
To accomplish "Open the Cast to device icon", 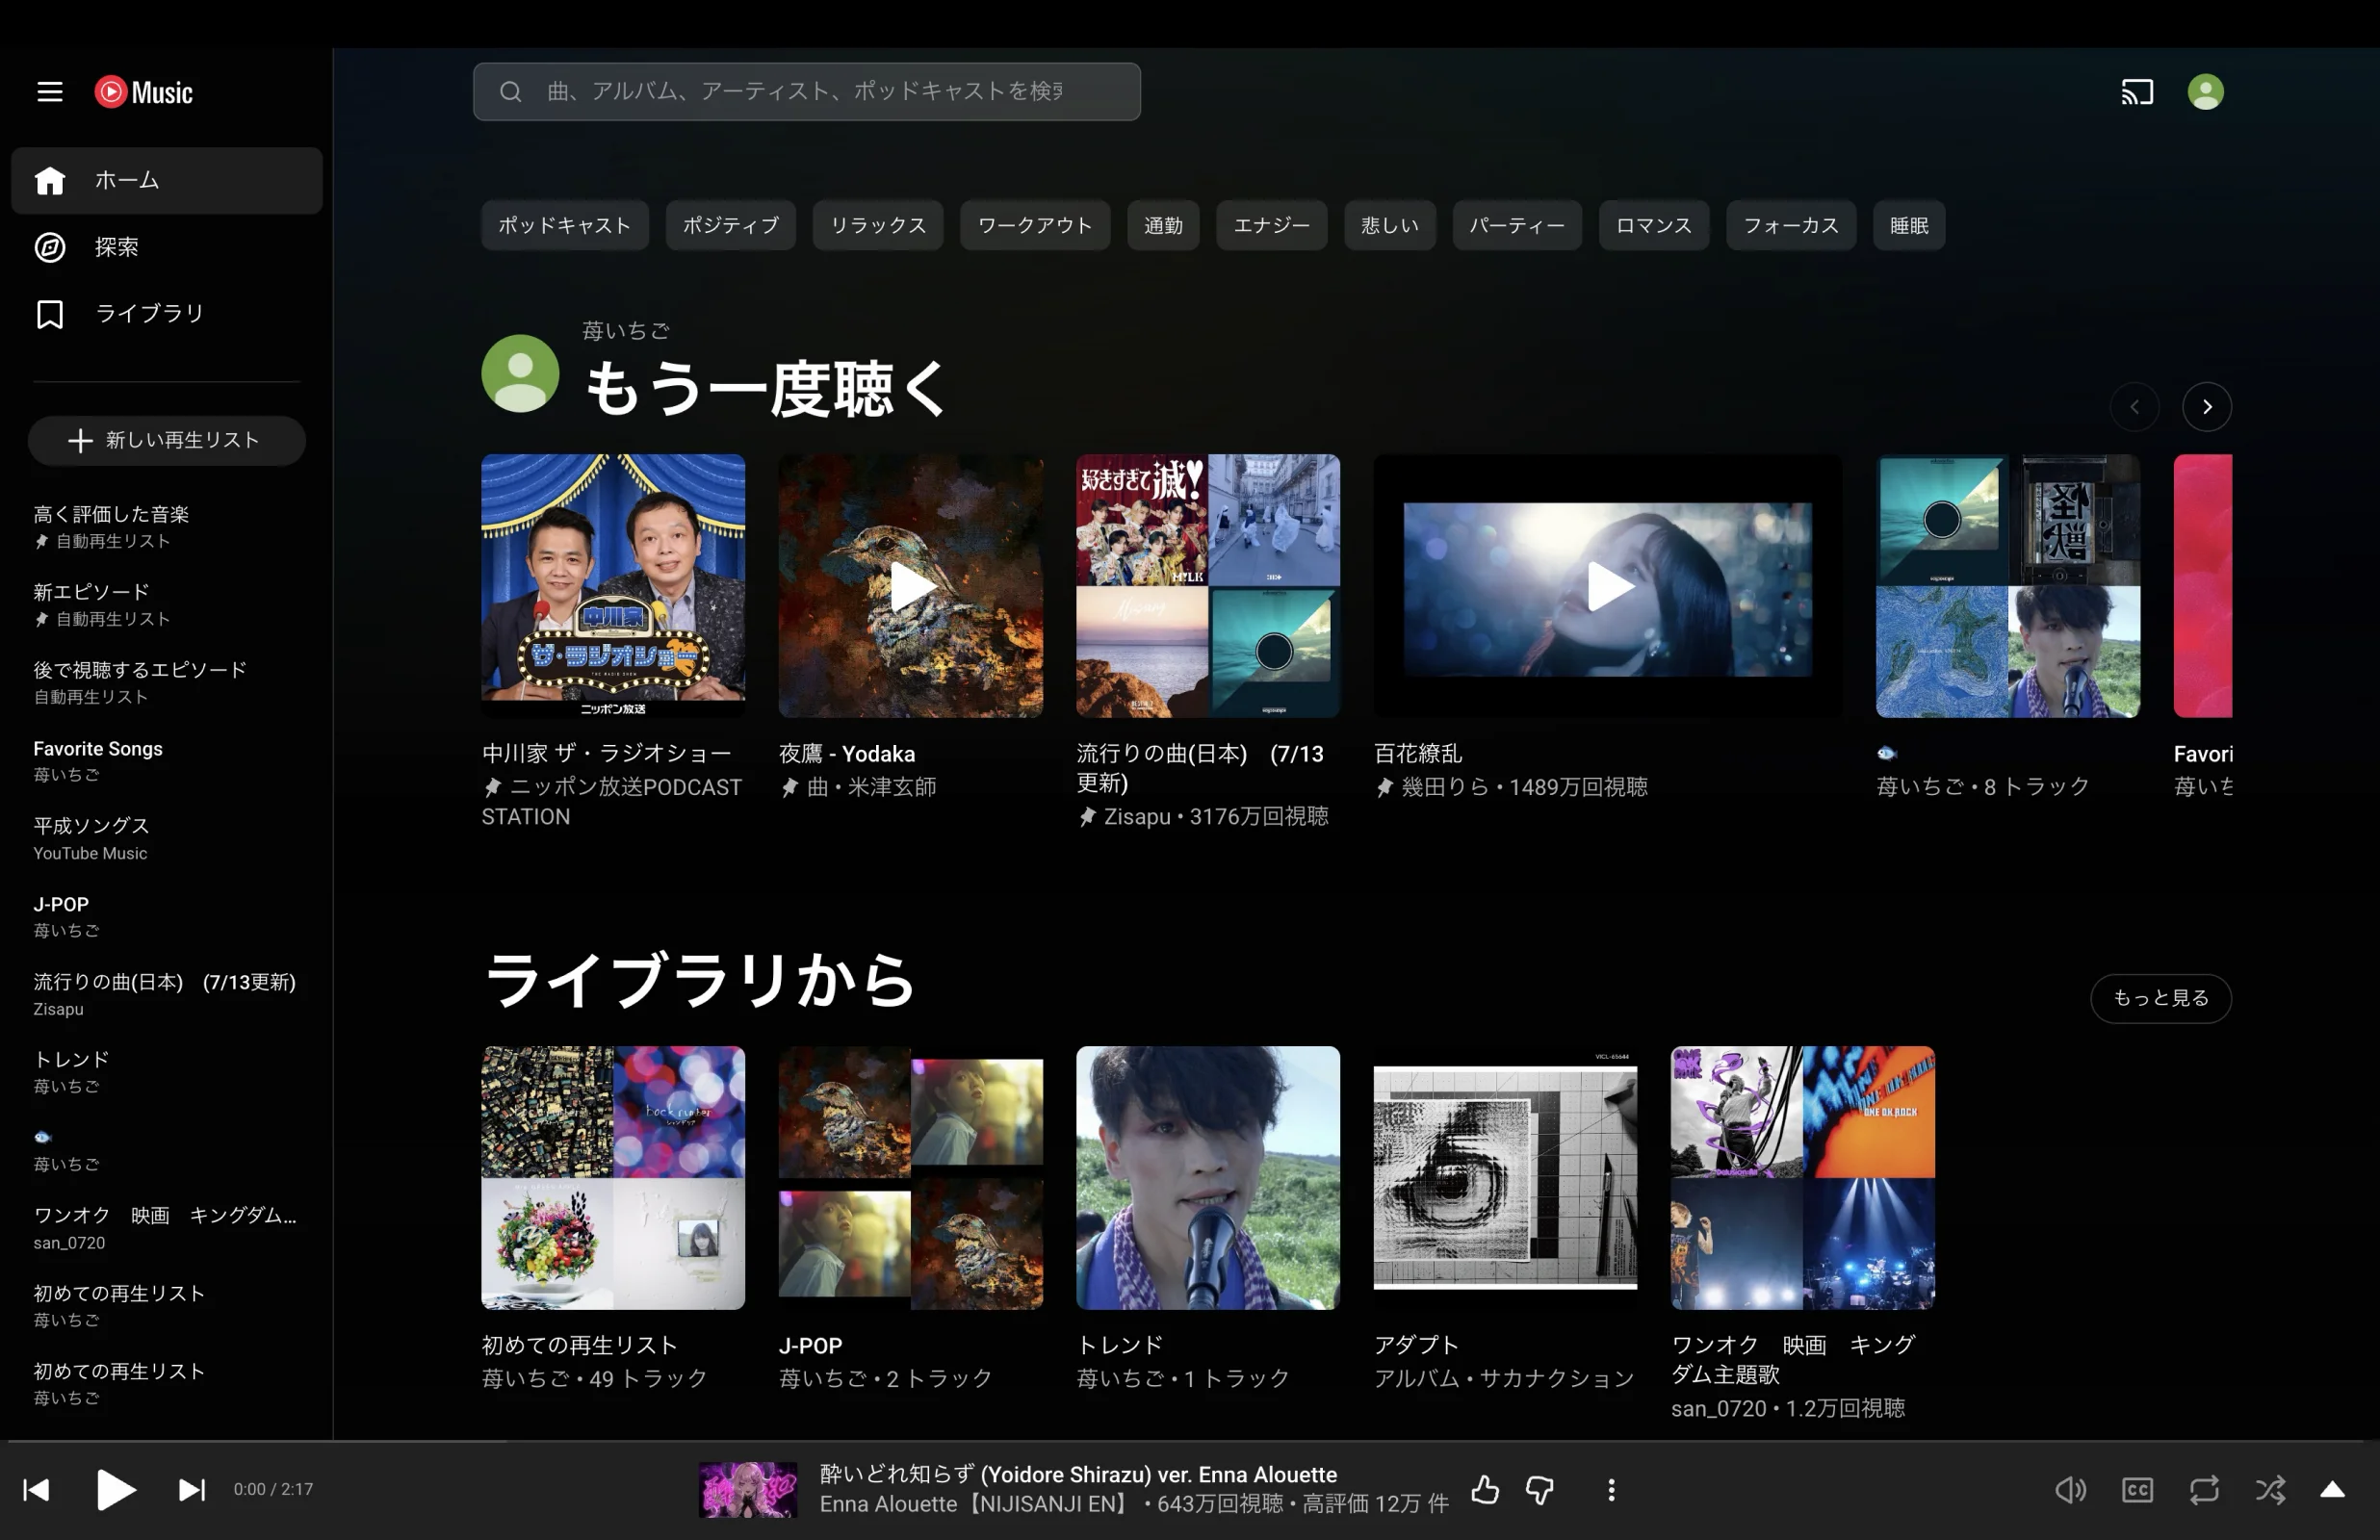I will pyautogui.click(x=2137, y=92).
